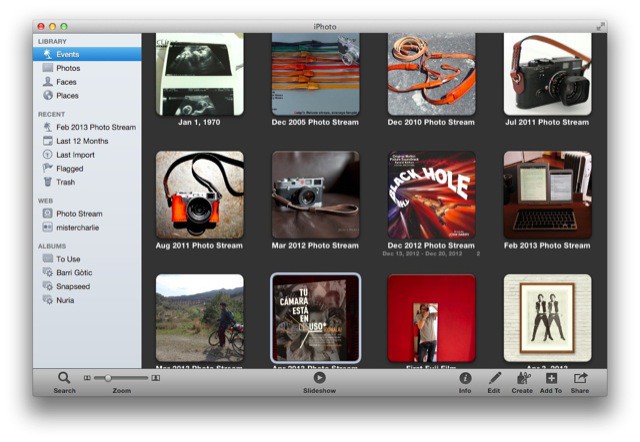Screen dimensions: 640x442
Task: Start the Slideshow playback
Action: (x=319, y=378)
